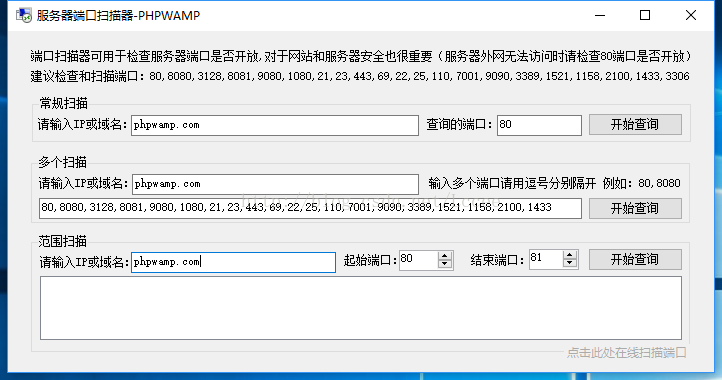Click the 输入多个端口请用逗号分别隔开 hint text
Image resolution: width=722 pixels, height=380 pixels.
click(512, 183)
